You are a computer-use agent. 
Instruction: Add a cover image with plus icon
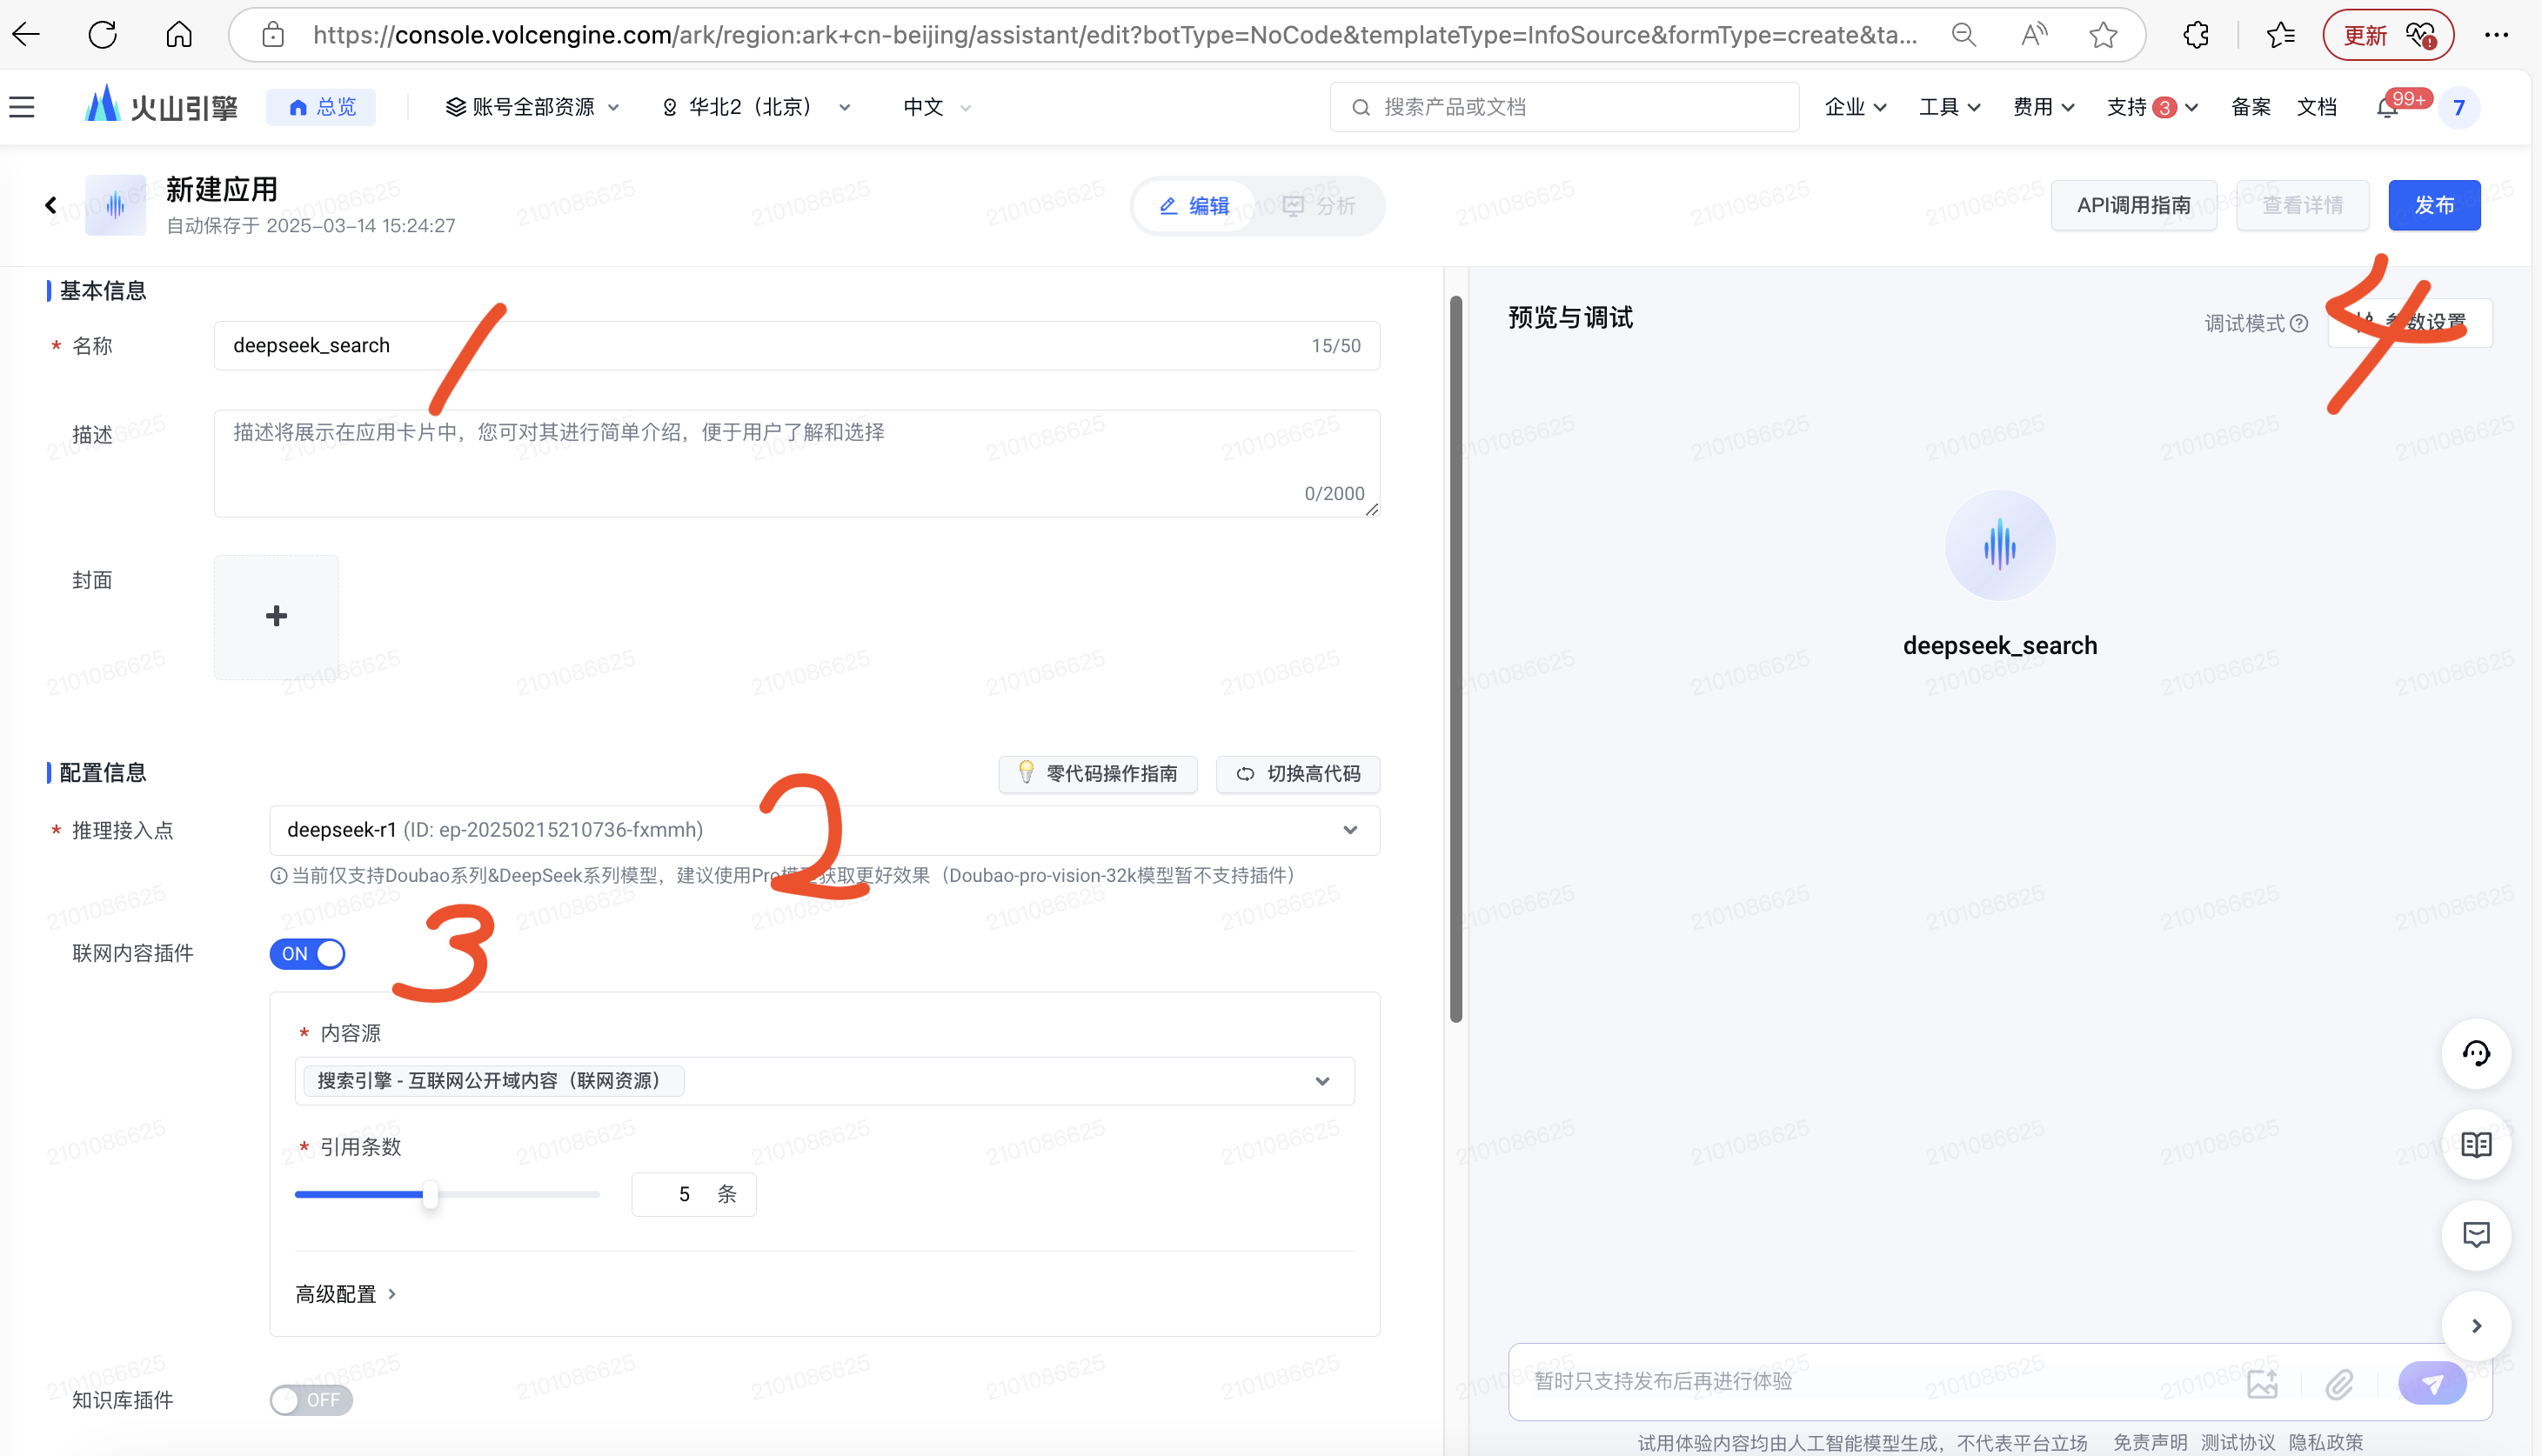pos(276,616)
